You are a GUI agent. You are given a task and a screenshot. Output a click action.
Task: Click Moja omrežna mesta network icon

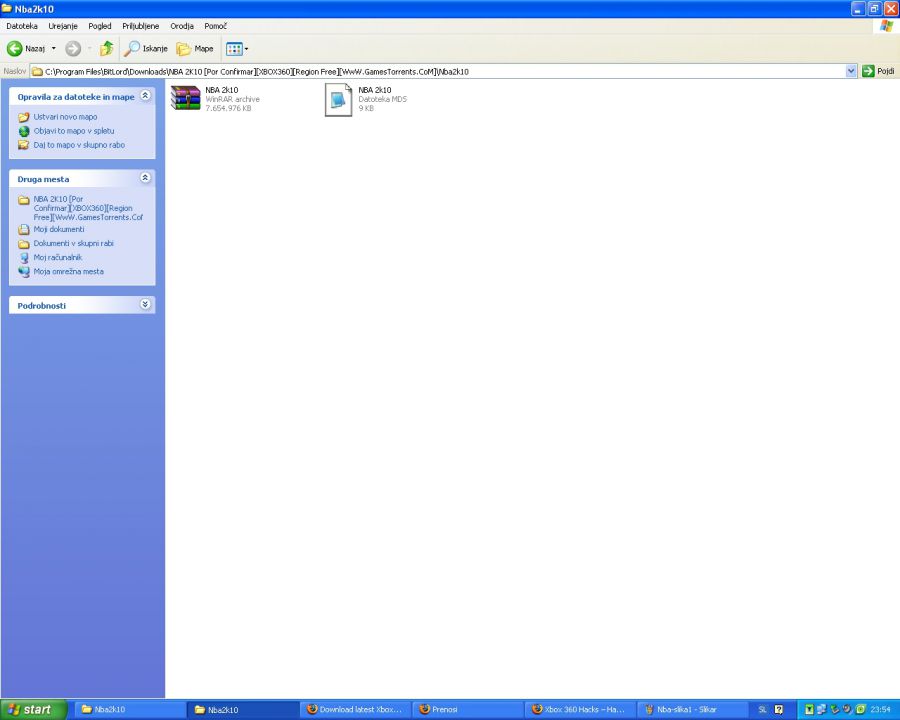pyautogui.click(x=24, y=272)
